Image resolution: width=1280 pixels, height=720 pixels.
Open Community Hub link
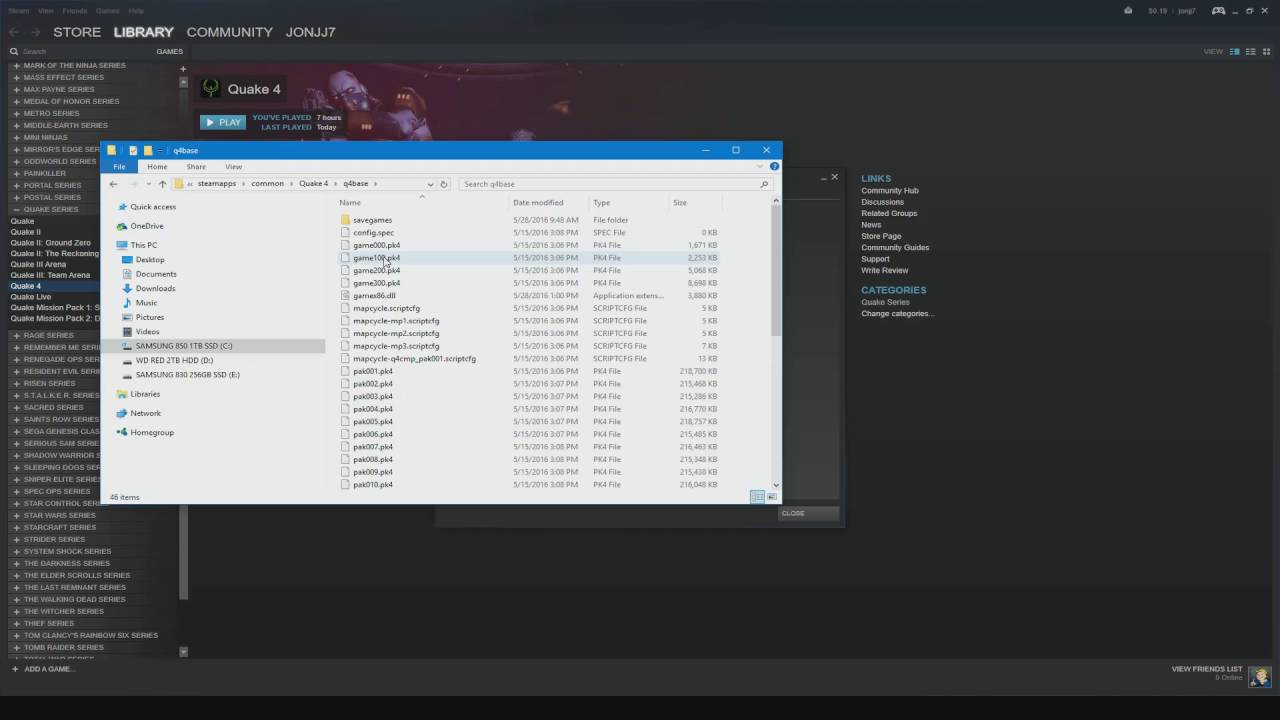(890, 190)
